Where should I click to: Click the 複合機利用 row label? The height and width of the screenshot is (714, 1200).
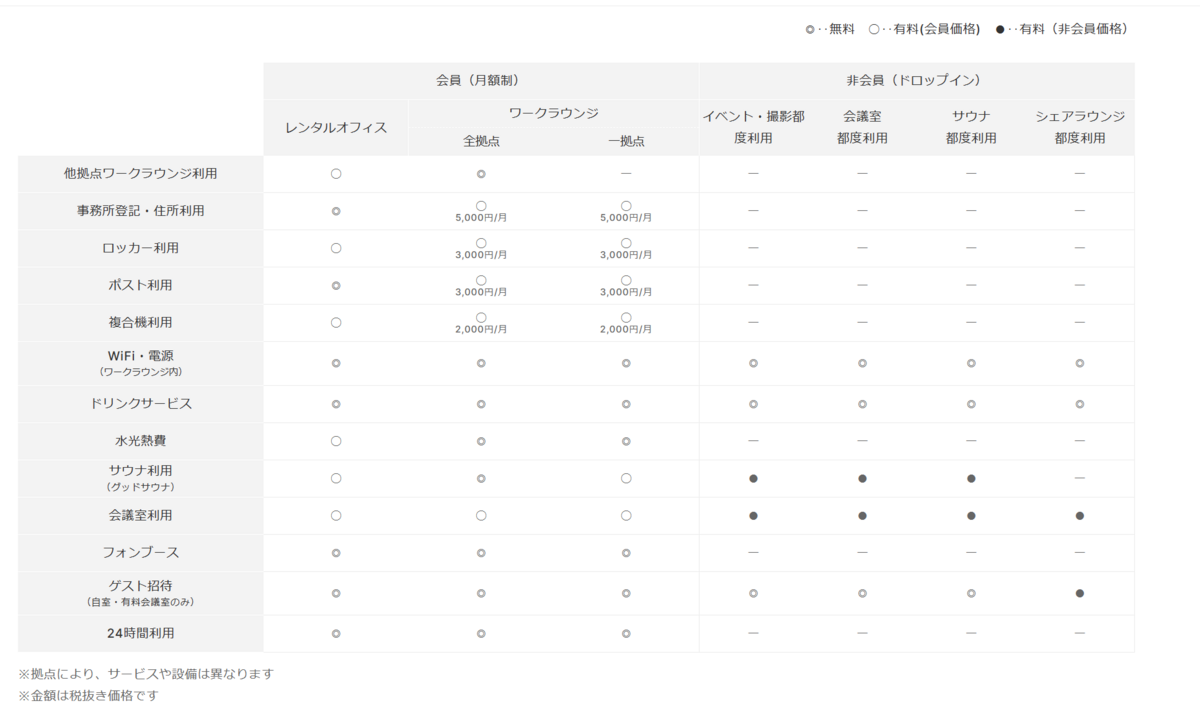[x=140, y=323]
